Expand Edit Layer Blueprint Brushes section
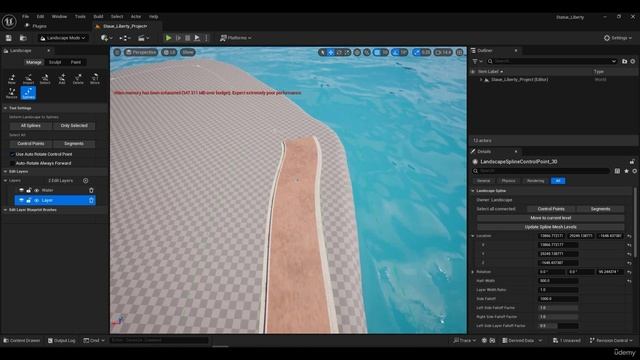640x360 pixels. tap(5, 210)
